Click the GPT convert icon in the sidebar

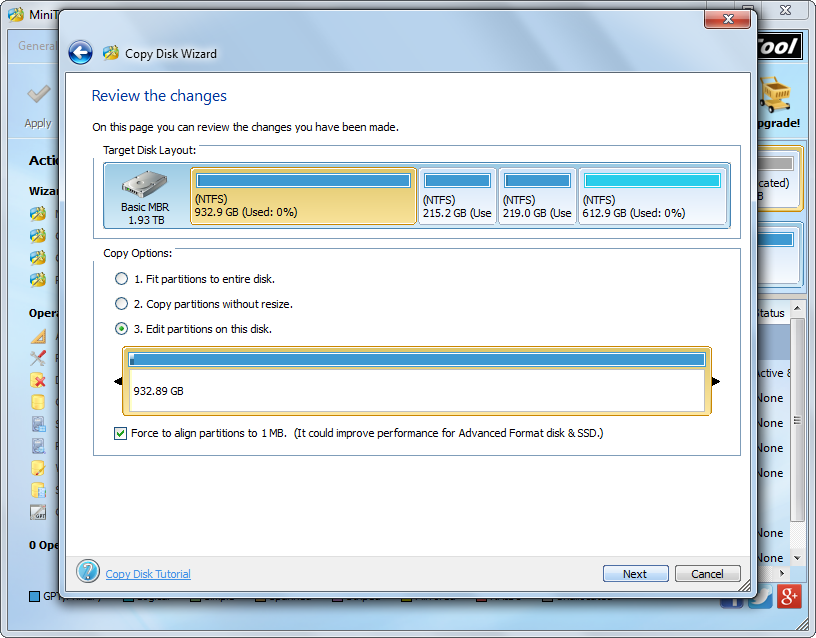click(x=38, y=513)
